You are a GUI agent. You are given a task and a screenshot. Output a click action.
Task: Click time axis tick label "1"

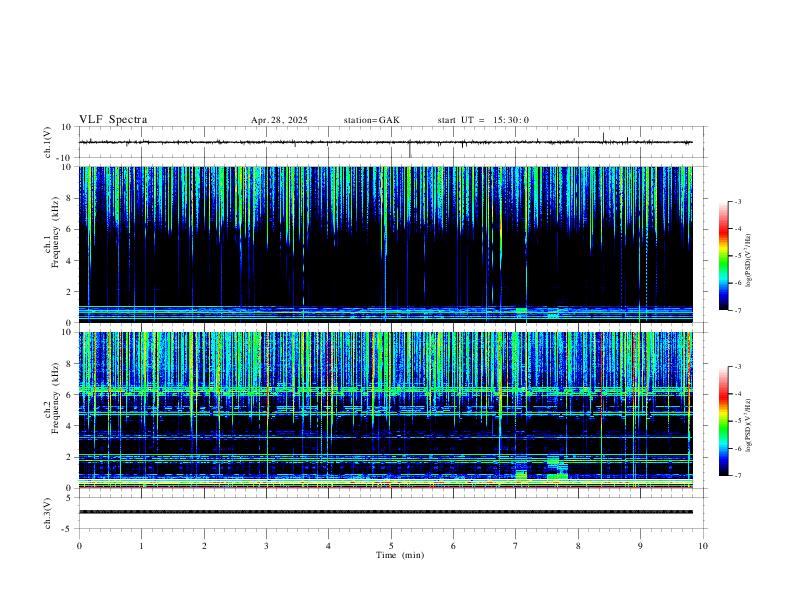pos(141,546)
